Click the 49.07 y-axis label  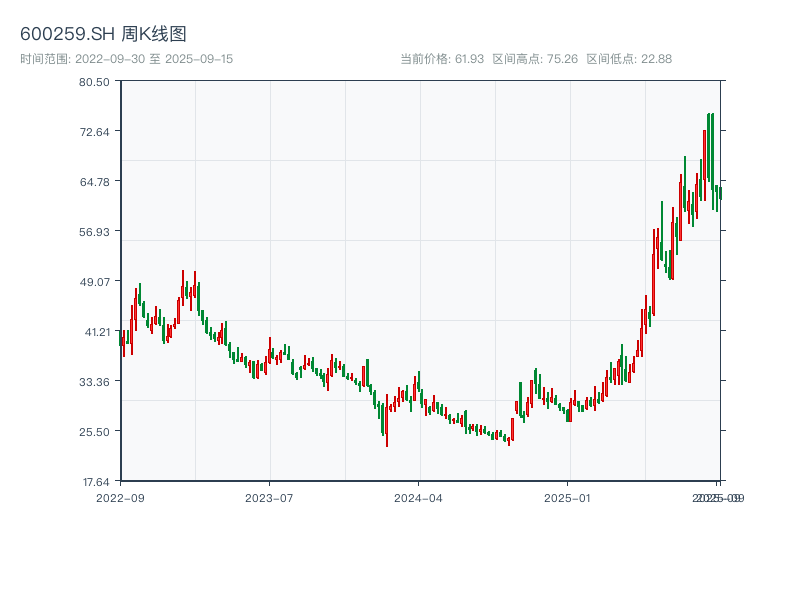(94, 282)
